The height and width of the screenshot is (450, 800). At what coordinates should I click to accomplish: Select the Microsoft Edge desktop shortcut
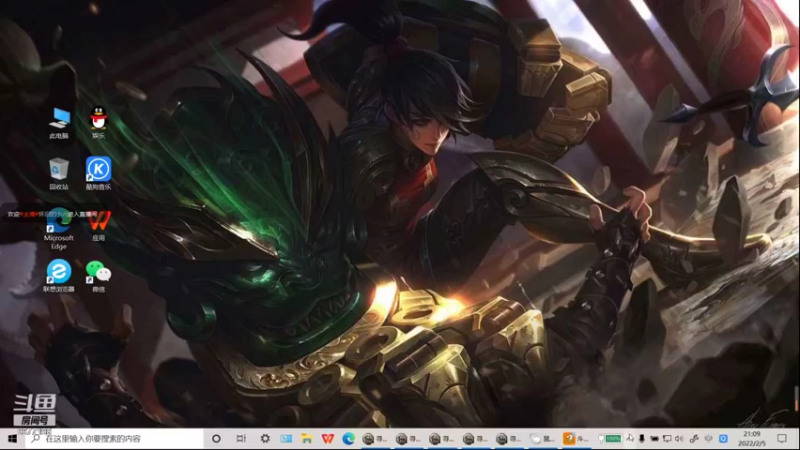click(x=59, y=229)
